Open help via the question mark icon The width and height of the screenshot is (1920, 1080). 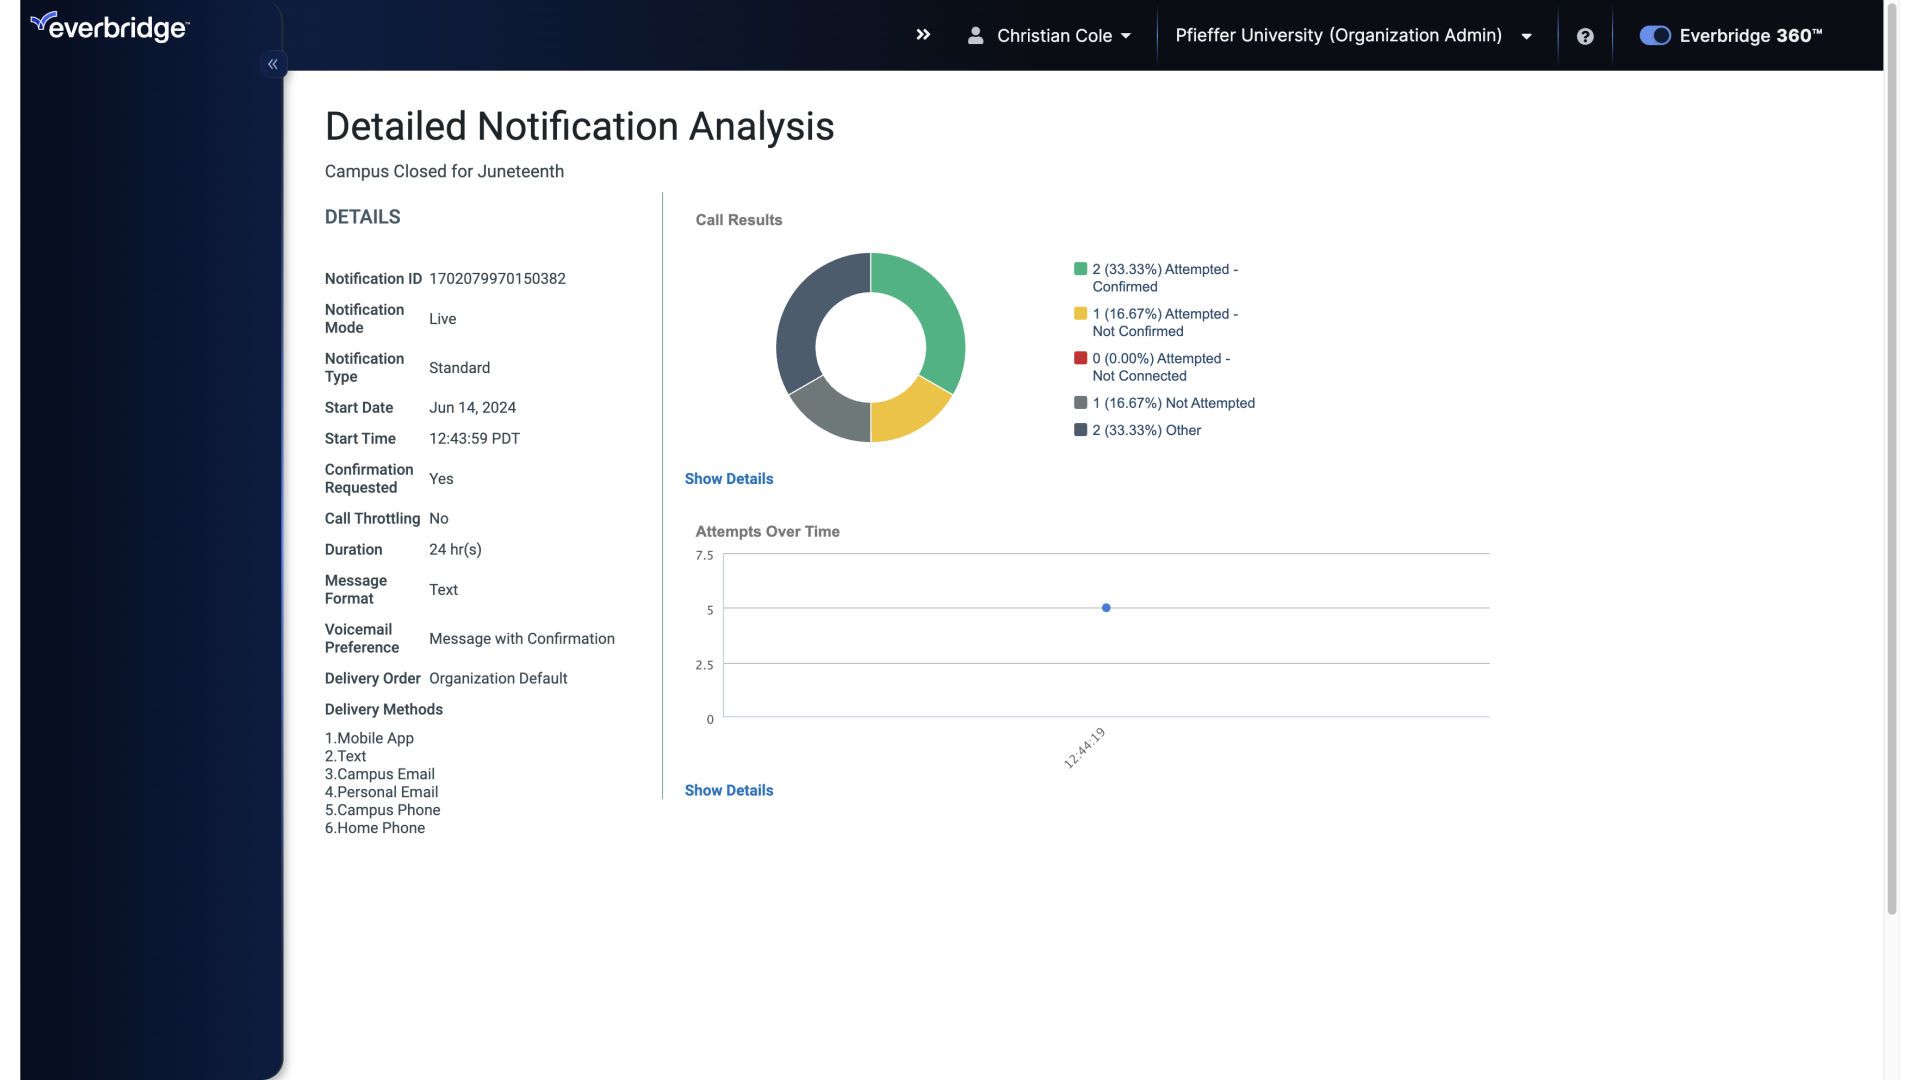1585,36
